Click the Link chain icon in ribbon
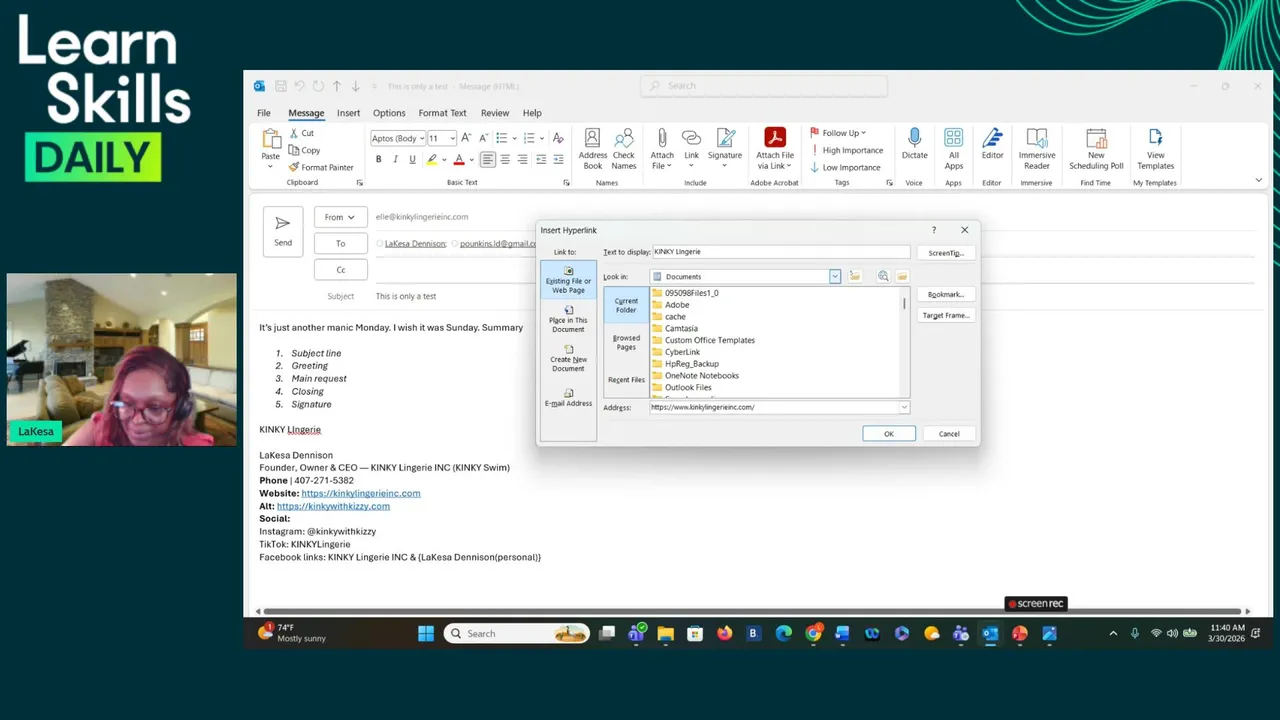Viewport: 1280px width, 720px height. (691, 138)
